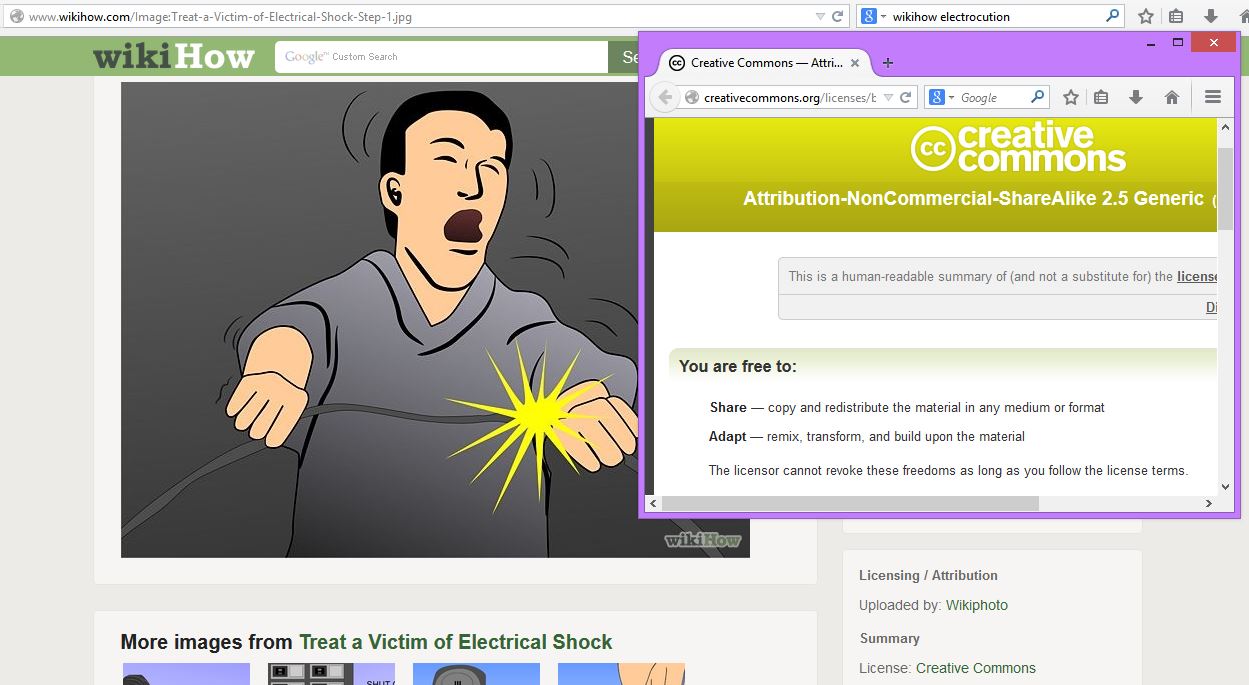Close the Creative Commons tab
The height and width of the screenshot is (685, 1249).
pyautogui.click(x=855, y=62)
